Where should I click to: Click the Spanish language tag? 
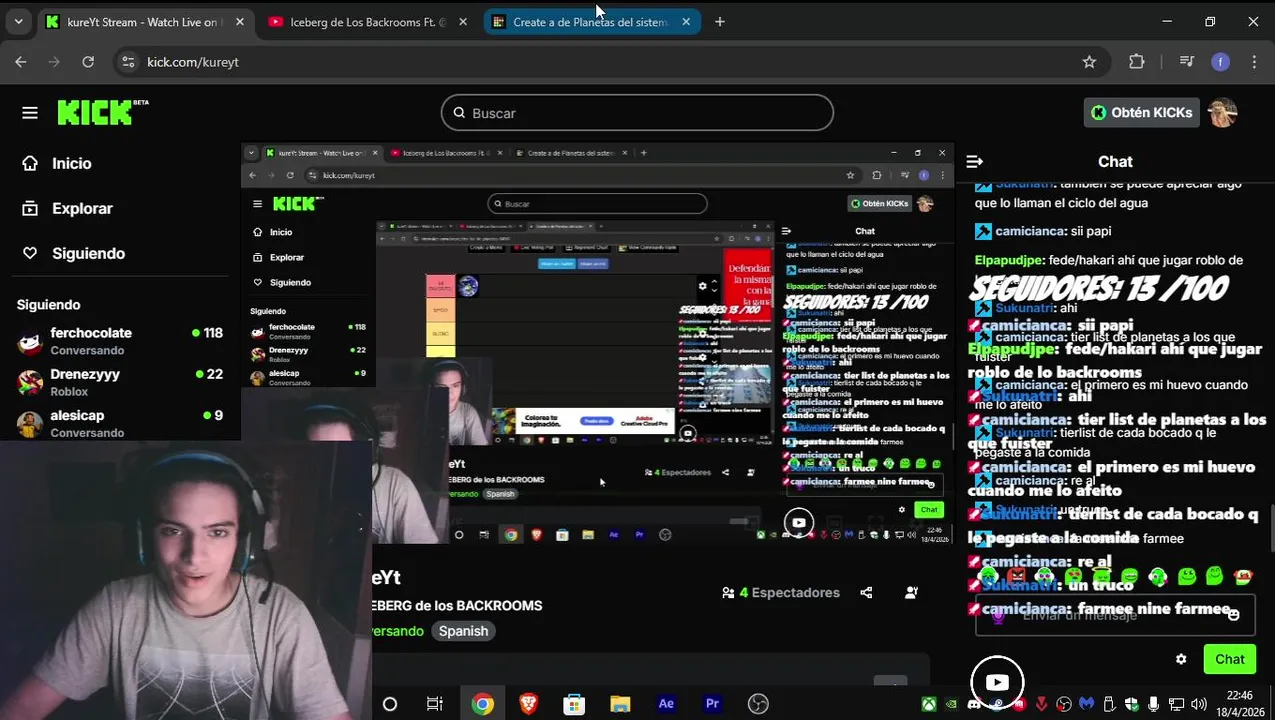[463, 631]
